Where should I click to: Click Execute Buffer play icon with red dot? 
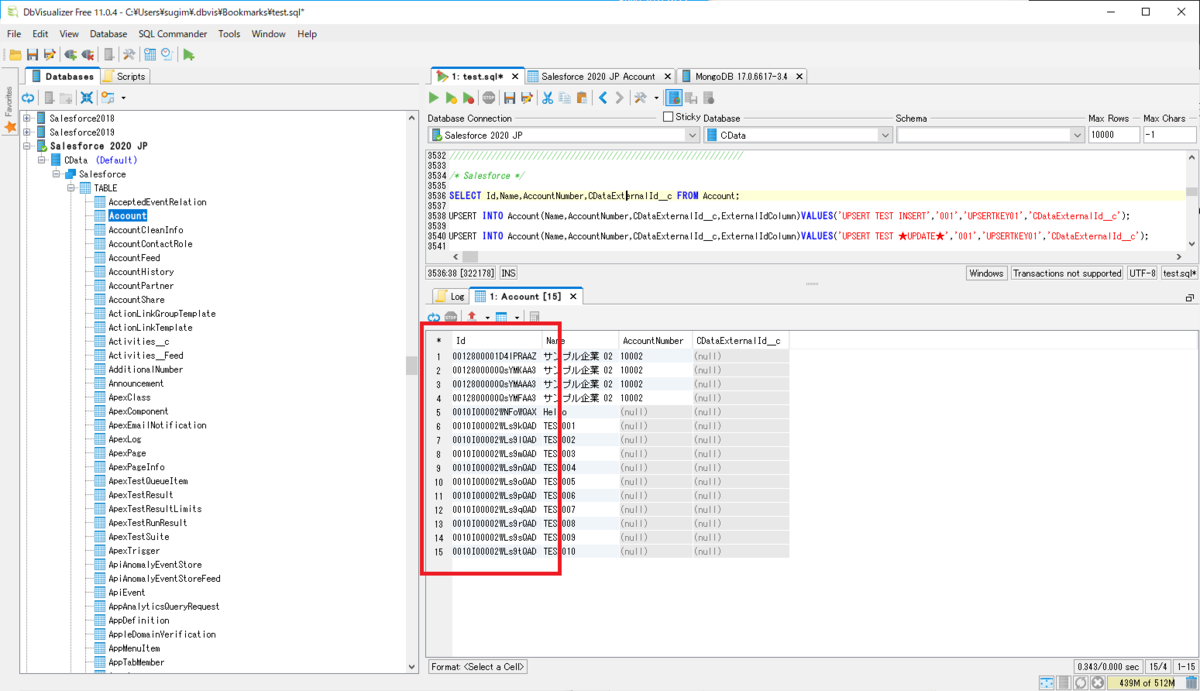[468, 98]
